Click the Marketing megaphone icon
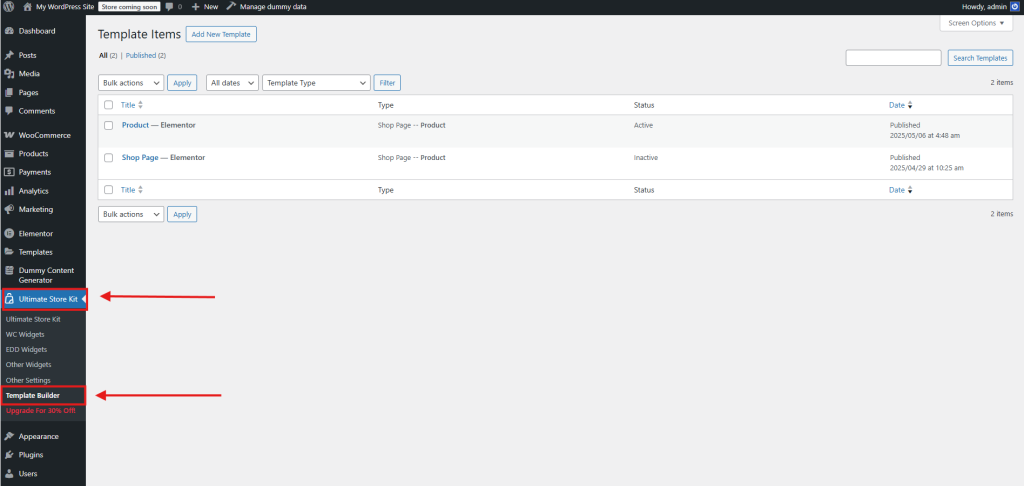 point(9,210)
